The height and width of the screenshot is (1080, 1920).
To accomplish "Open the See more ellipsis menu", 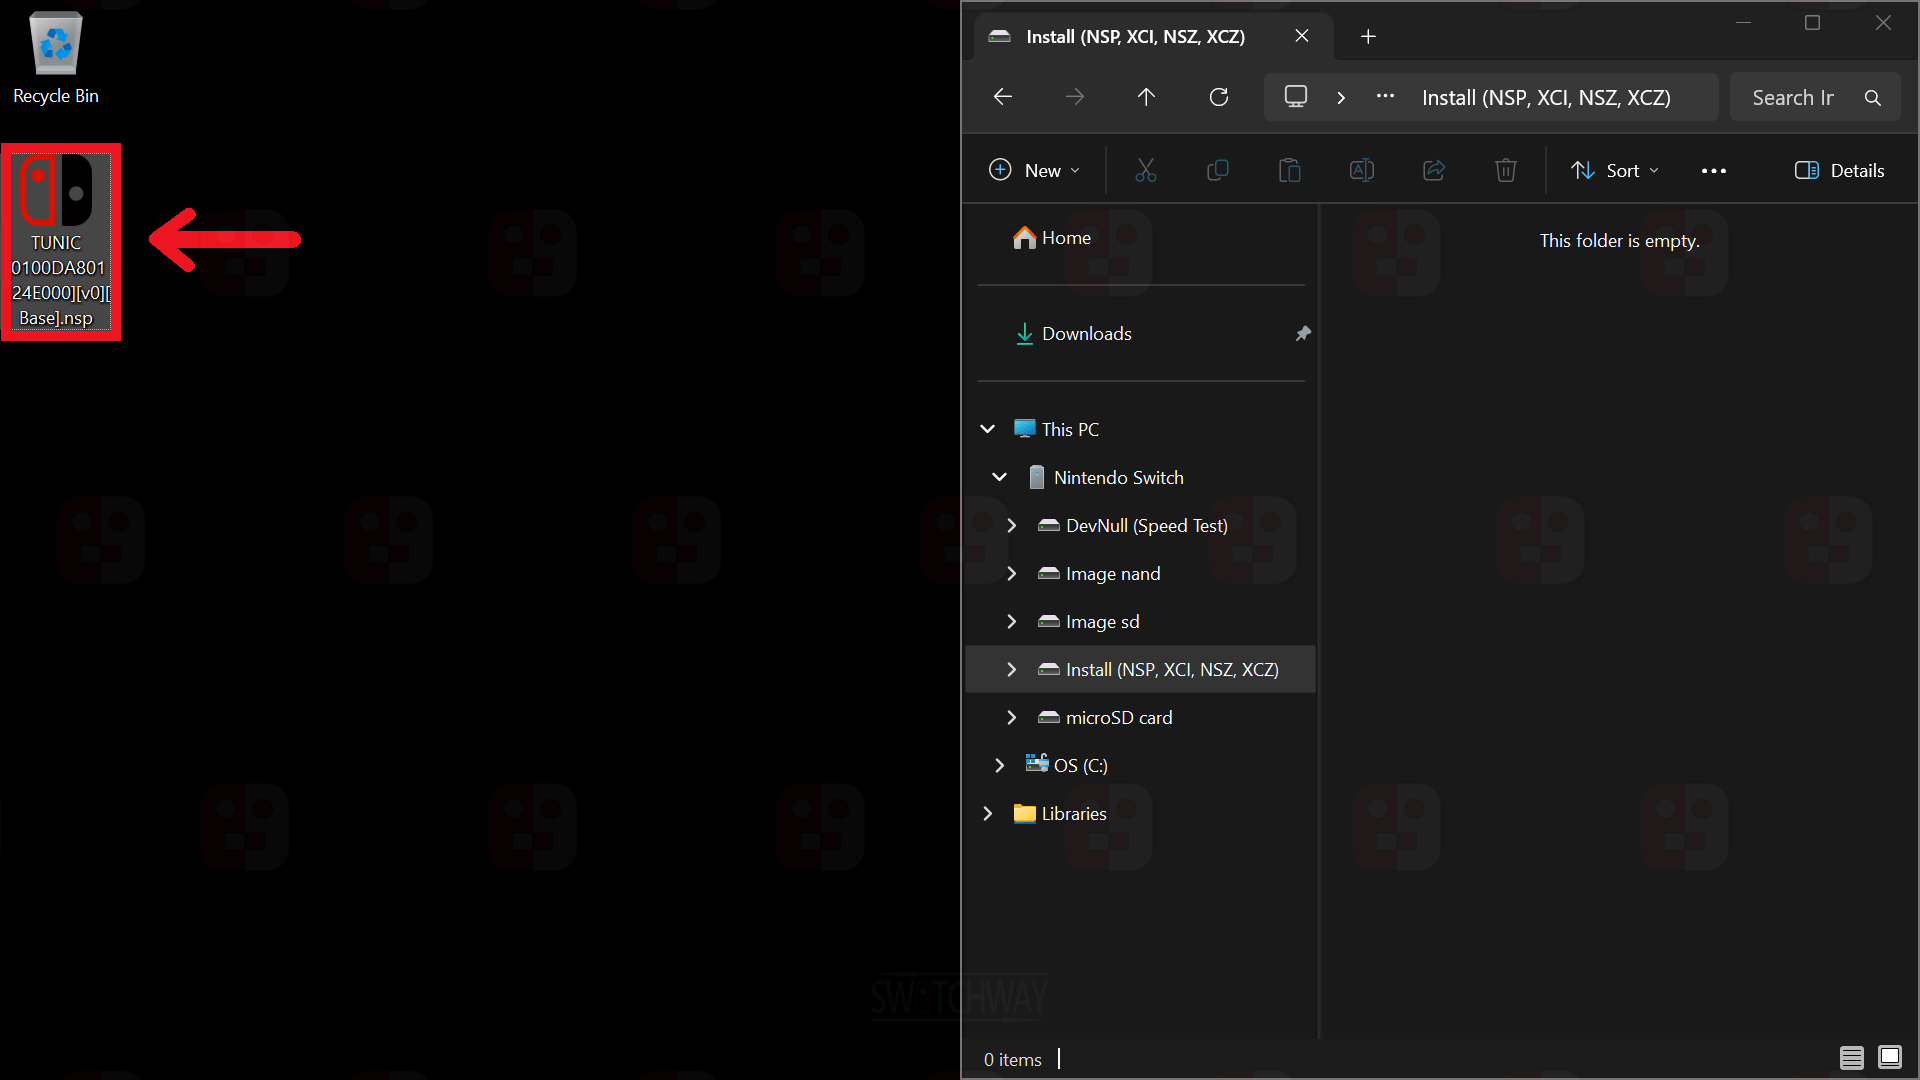I will coord(1713,171).
